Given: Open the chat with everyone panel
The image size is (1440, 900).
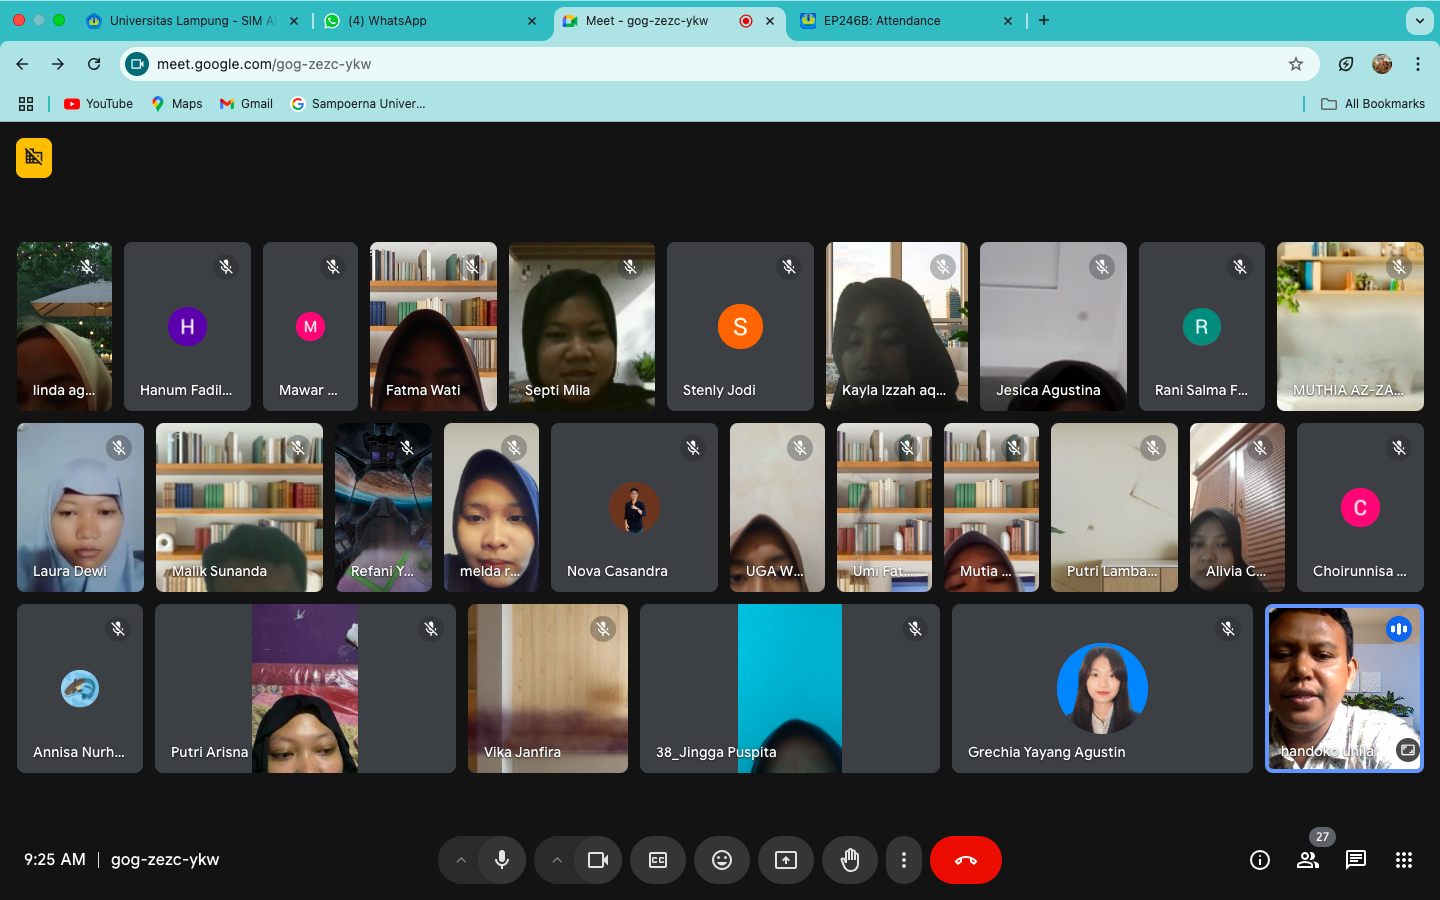Looking at the screenshot, I should (x=1356, y=860).
